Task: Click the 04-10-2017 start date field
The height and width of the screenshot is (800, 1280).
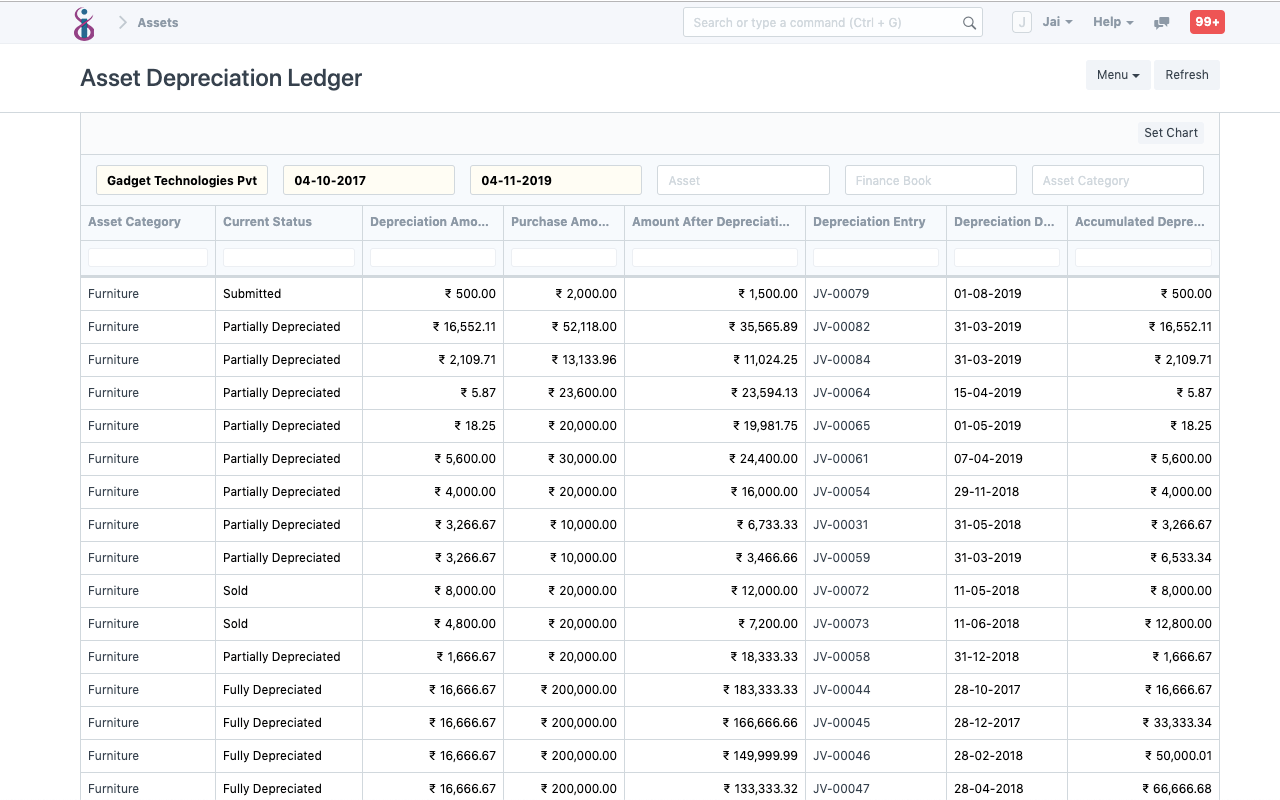Action: click(368, 179)
